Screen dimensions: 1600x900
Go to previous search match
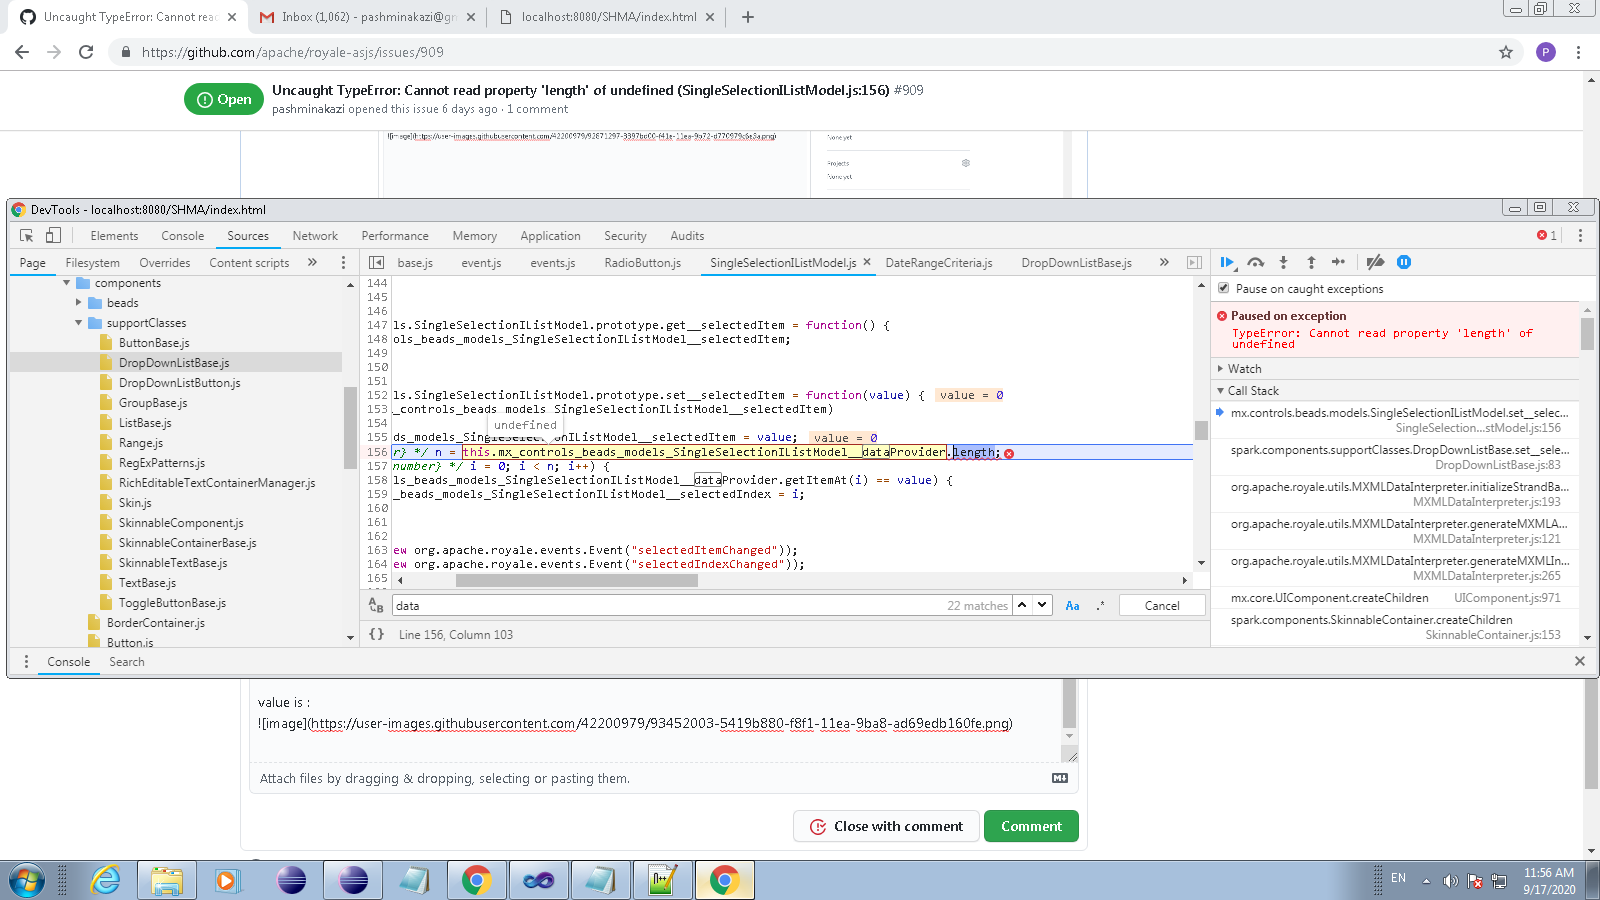pos(1022,605)
